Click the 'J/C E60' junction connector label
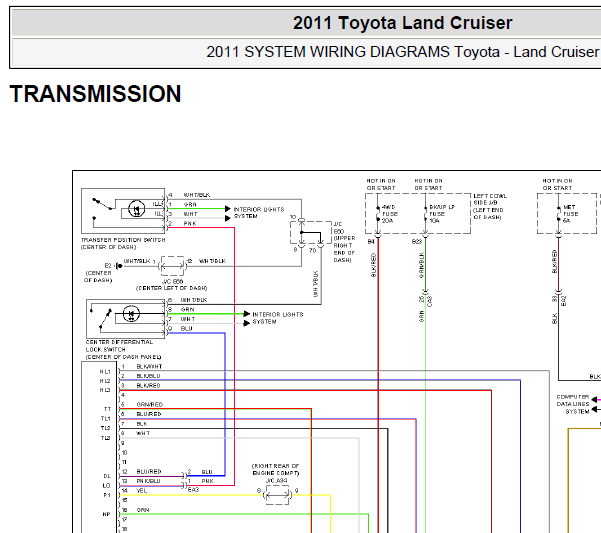Screen dimensions: 601x533 339,228
